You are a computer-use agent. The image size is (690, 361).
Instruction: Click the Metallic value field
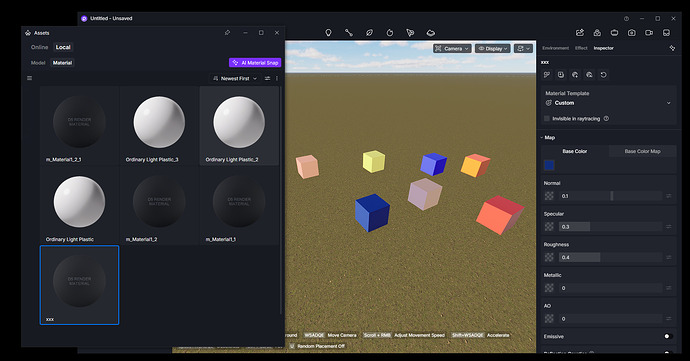point(610,288)
